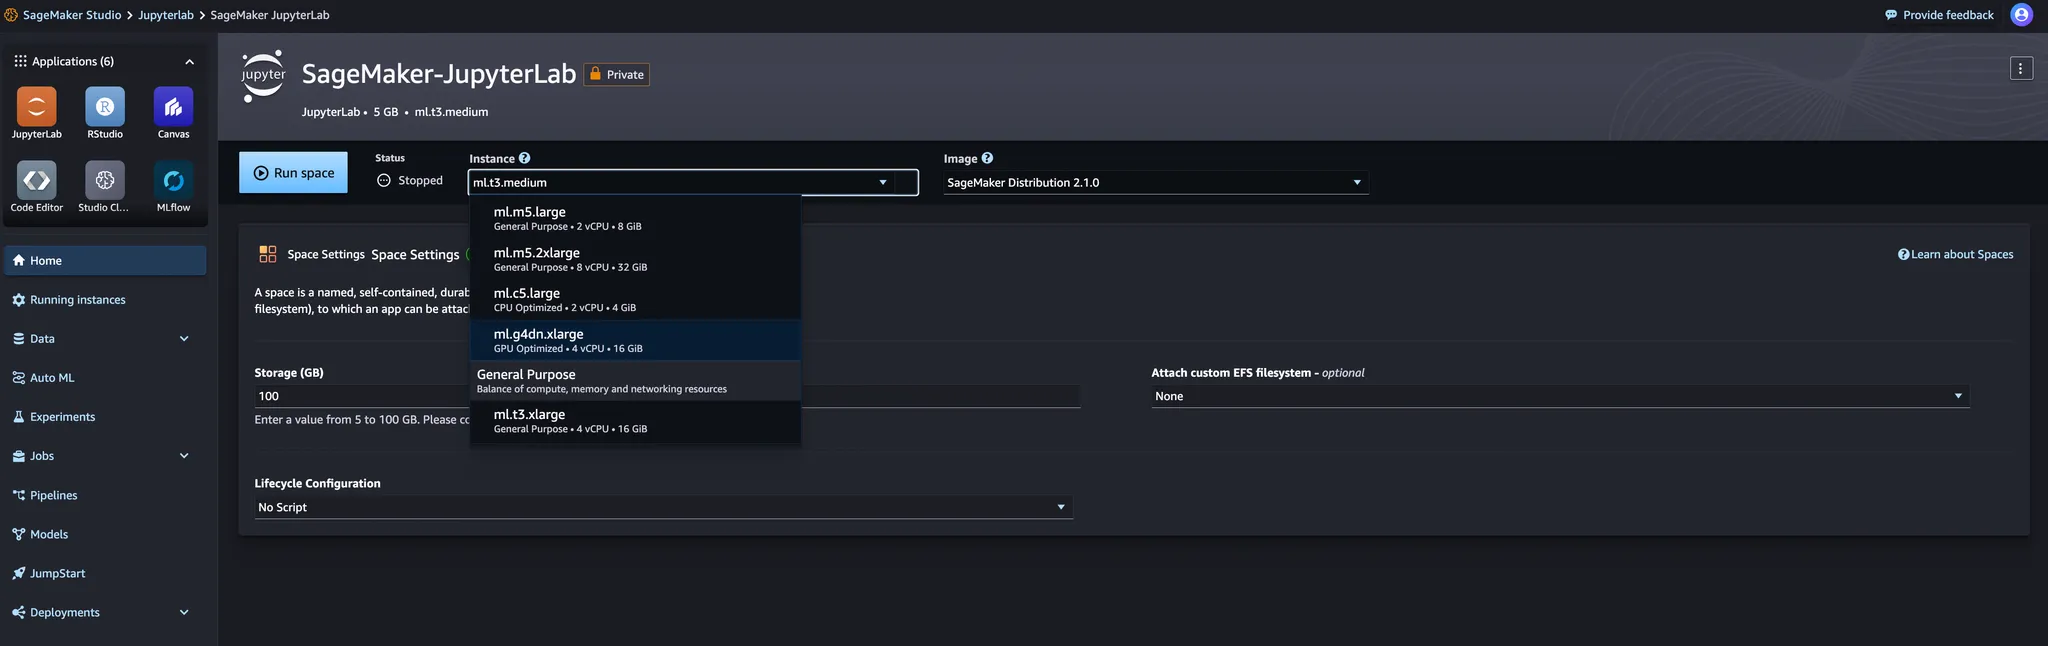Open the MLflow application icon

(x=173, y=180)
